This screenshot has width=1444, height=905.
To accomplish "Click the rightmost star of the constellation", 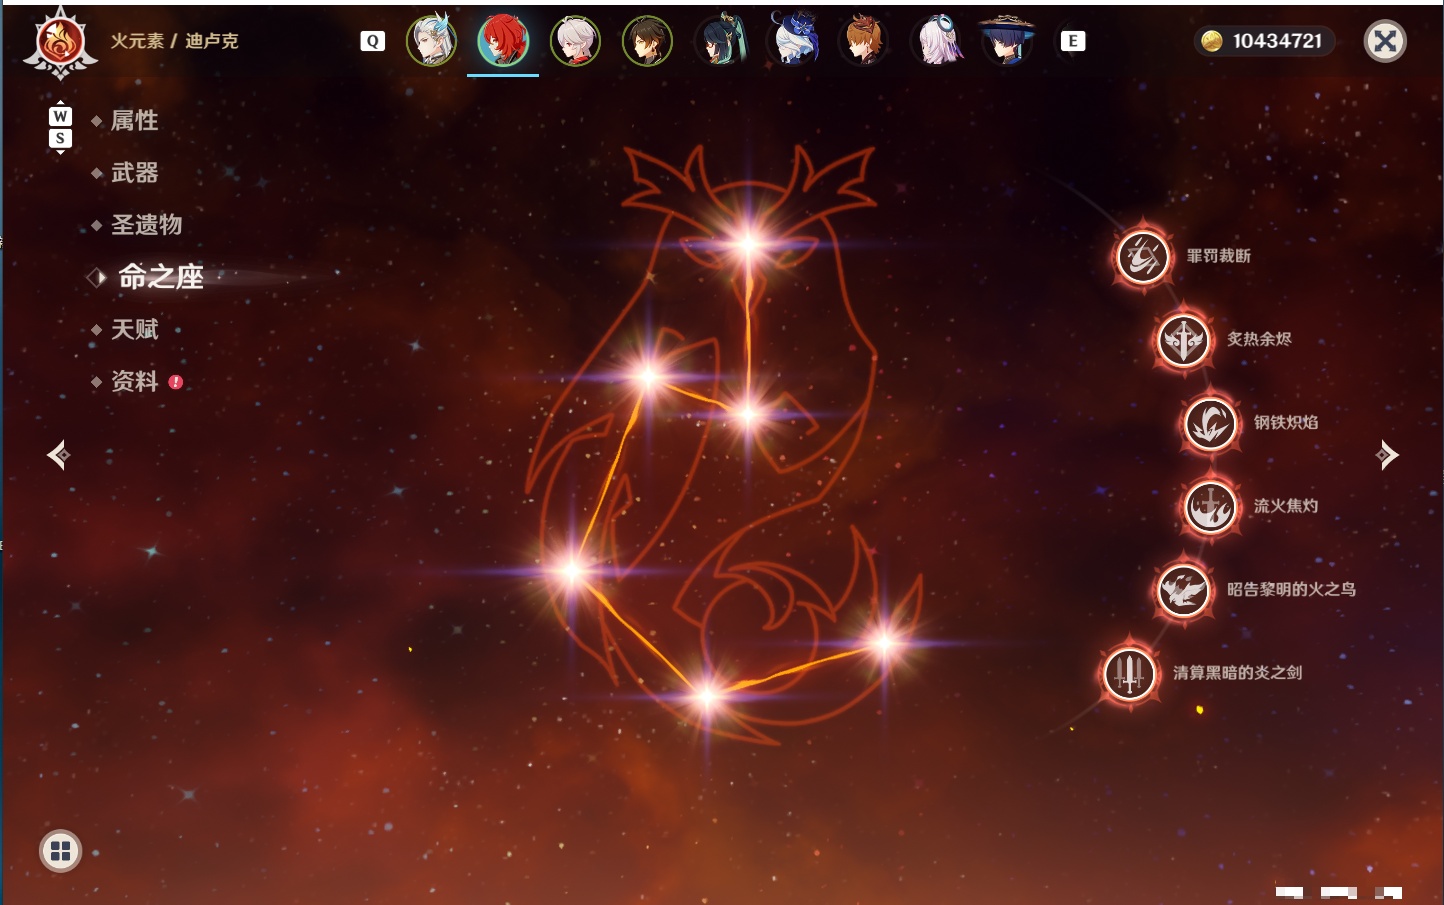I will (884, 643).
